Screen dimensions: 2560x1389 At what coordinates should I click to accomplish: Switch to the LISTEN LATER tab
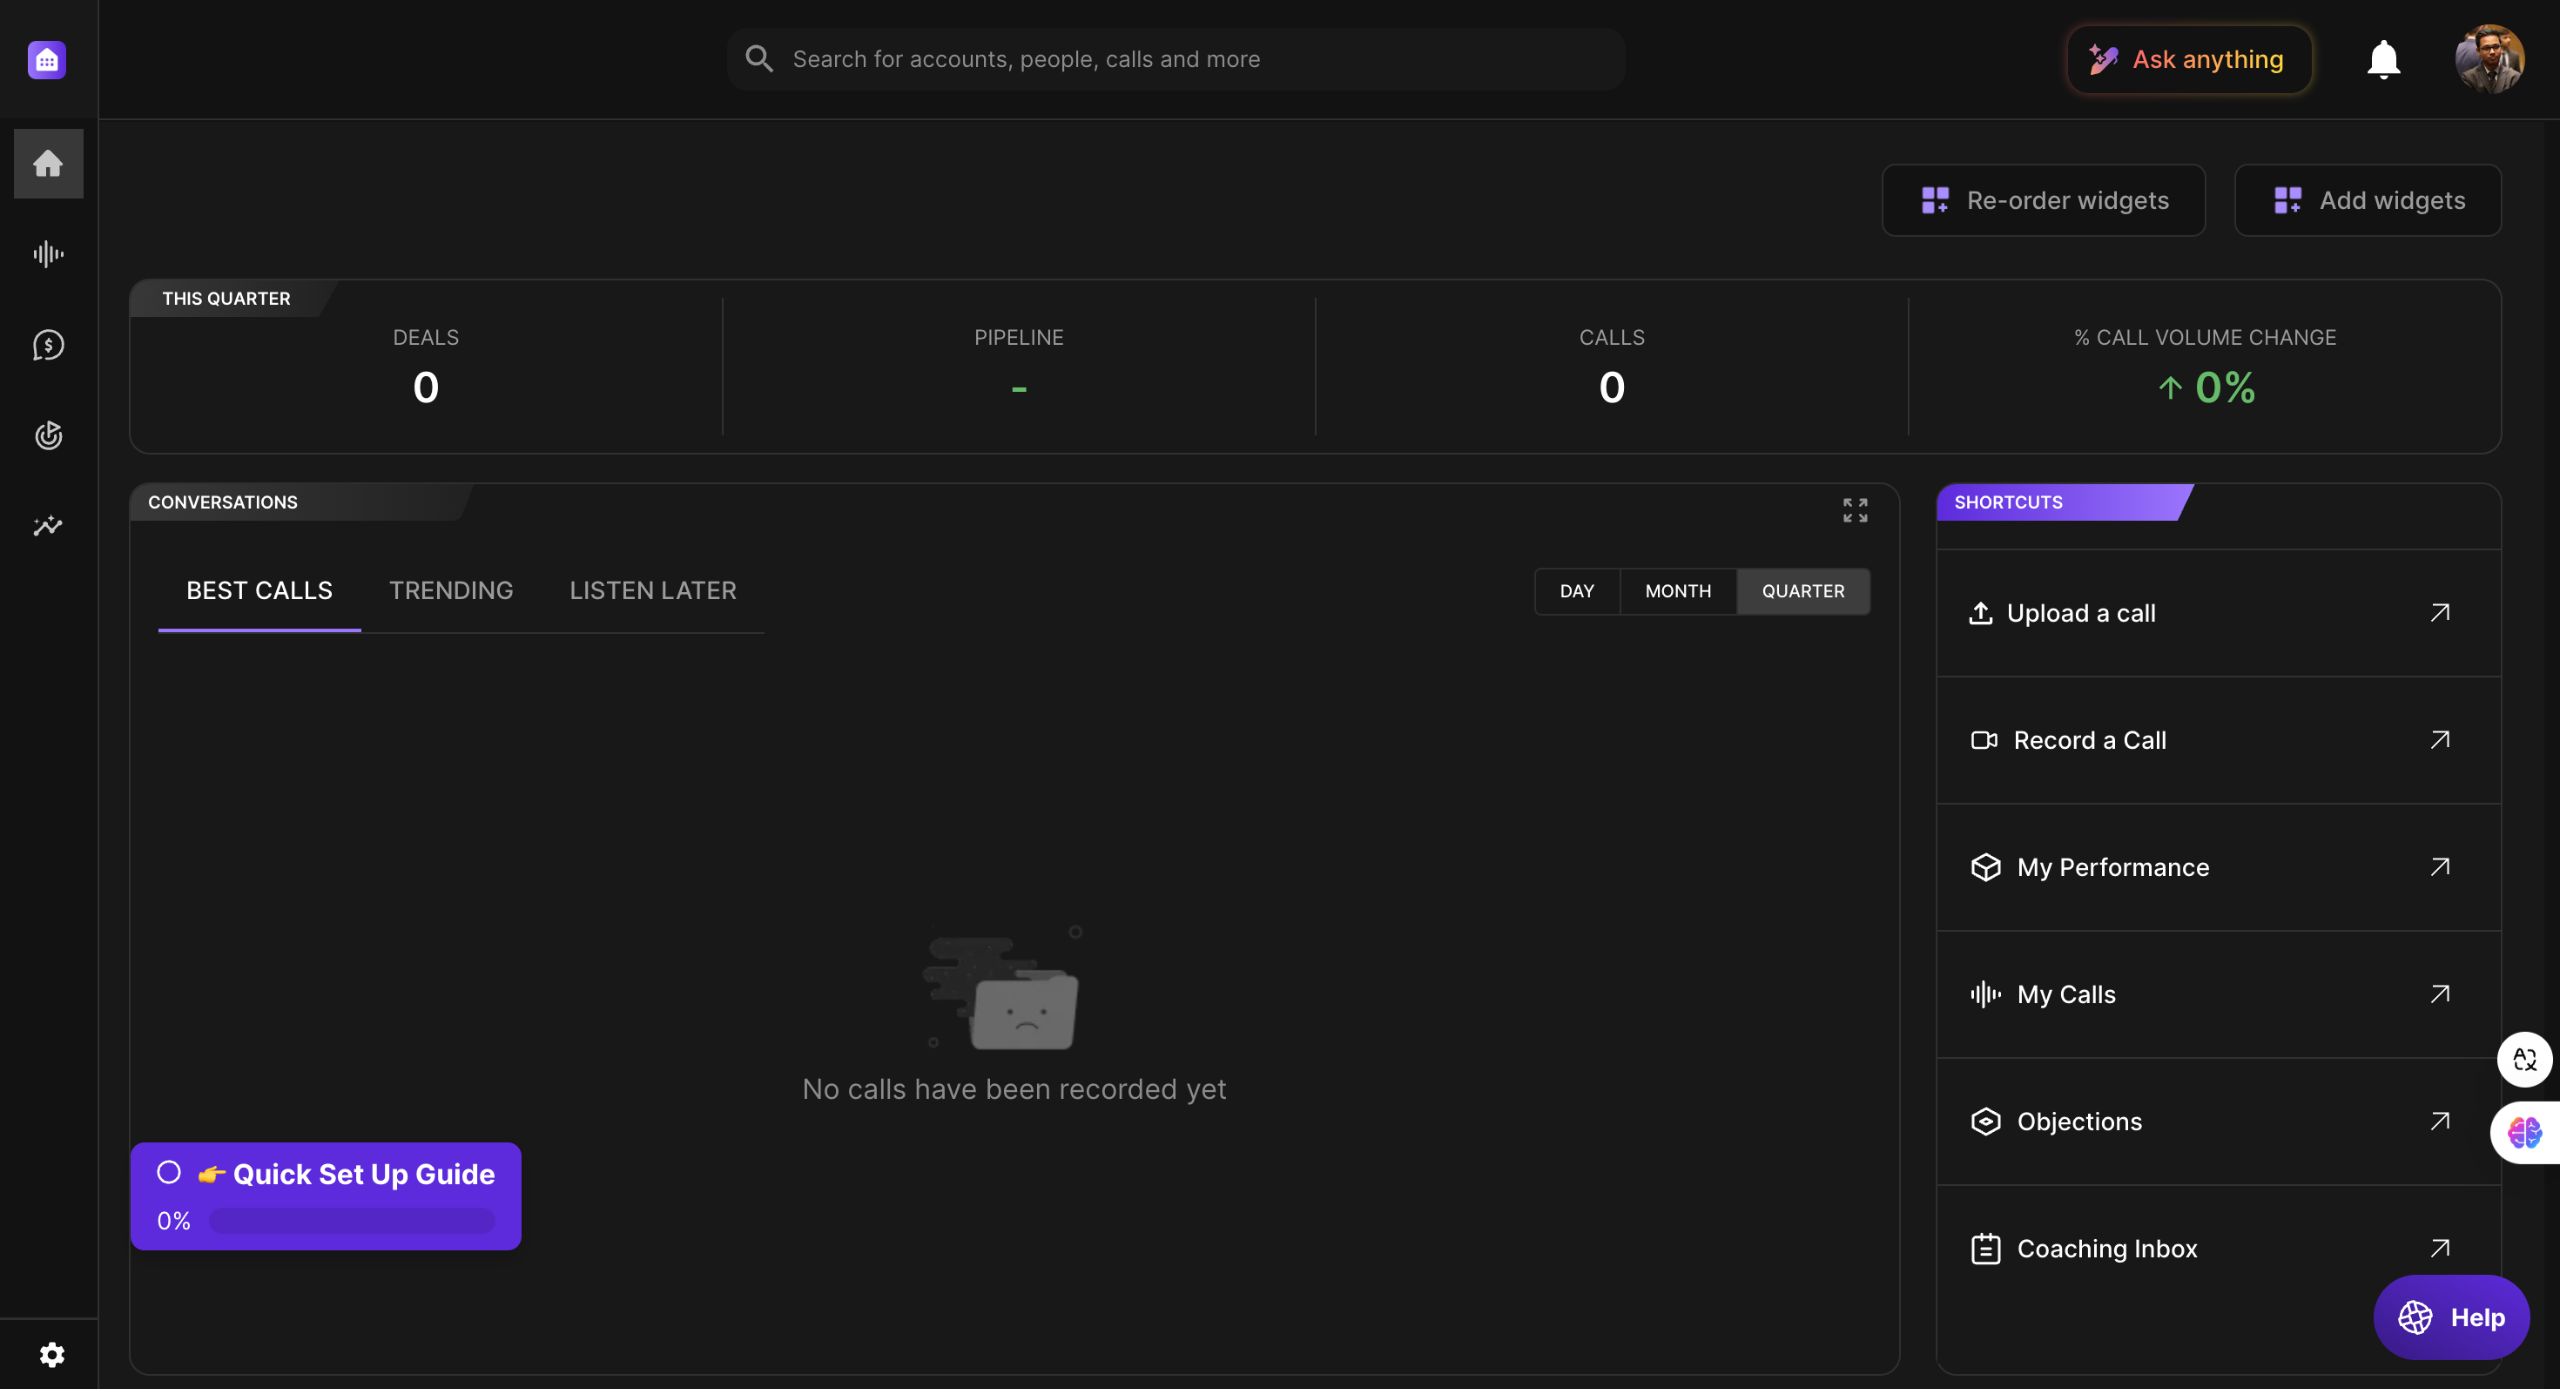pyautogui.click(x=652, y=590)
